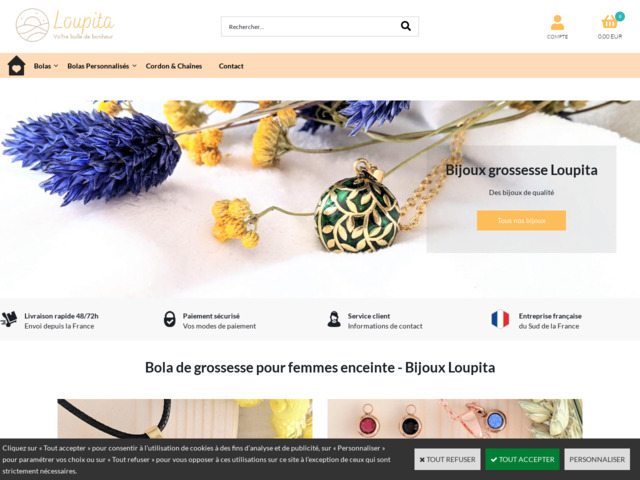640x480 pixels.
Task: Open the black cord necklace product thumbnail
Action: click(185, 419)
